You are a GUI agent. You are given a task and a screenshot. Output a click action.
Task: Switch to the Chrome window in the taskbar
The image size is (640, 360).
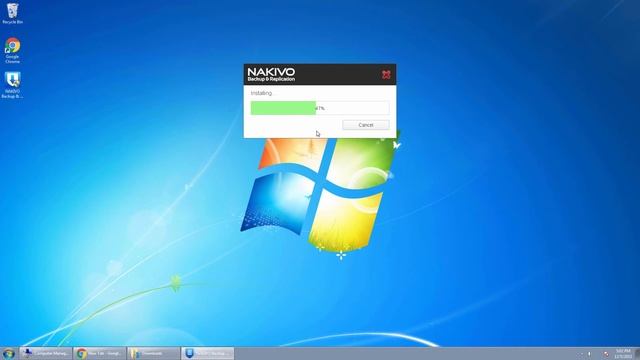point(100,353)
